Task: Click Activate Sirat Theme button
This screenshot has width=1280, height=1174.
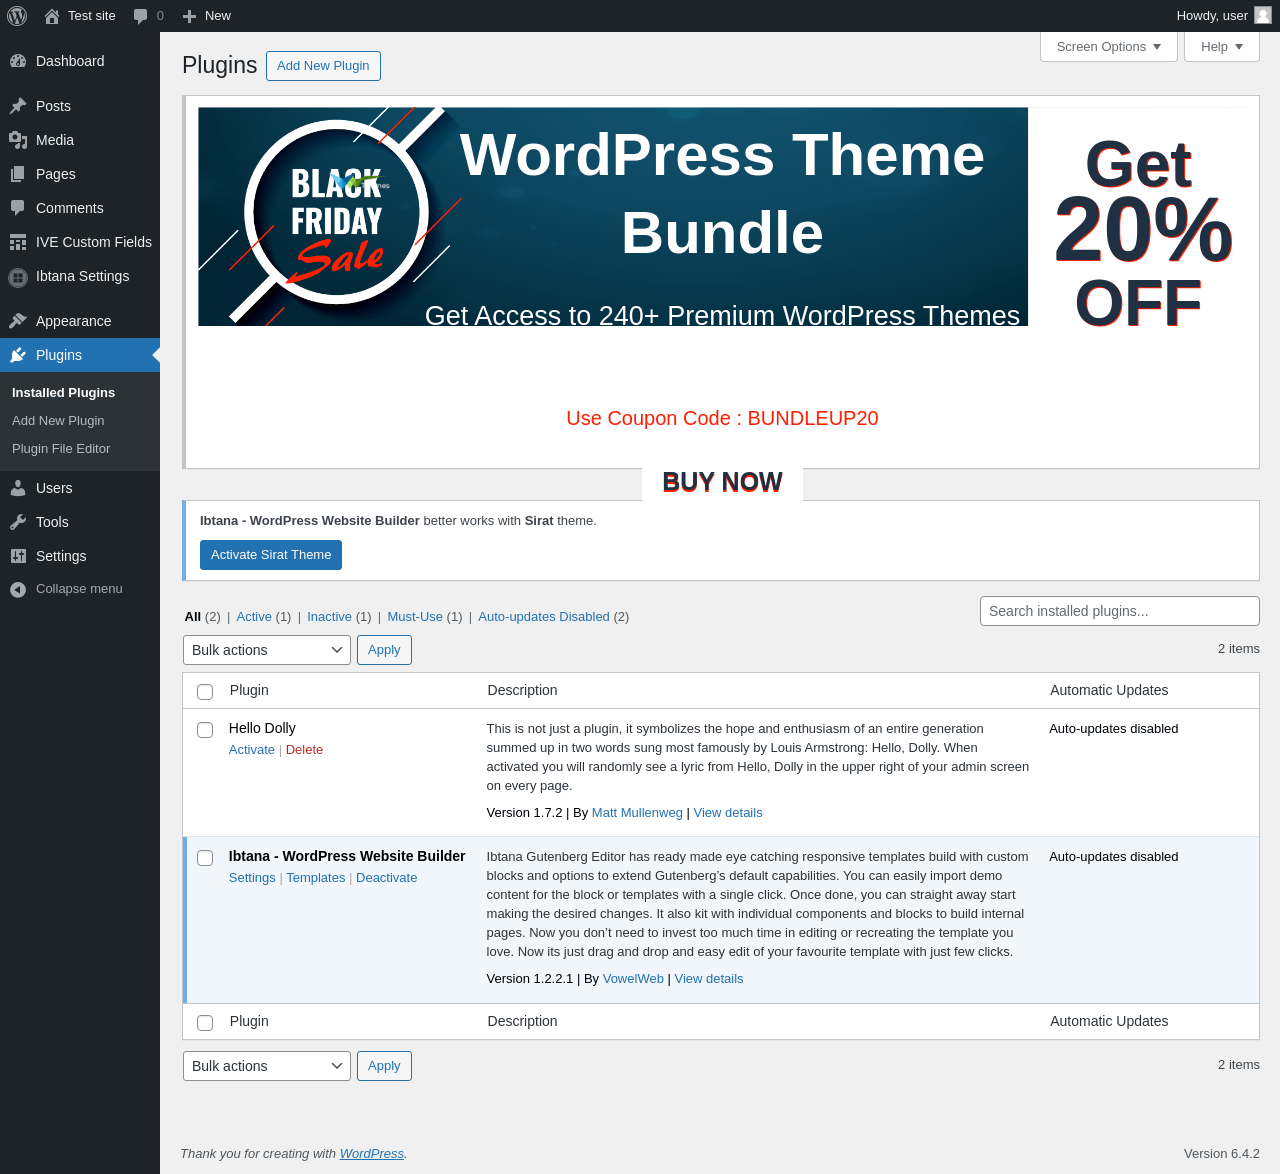Action: 271,555
